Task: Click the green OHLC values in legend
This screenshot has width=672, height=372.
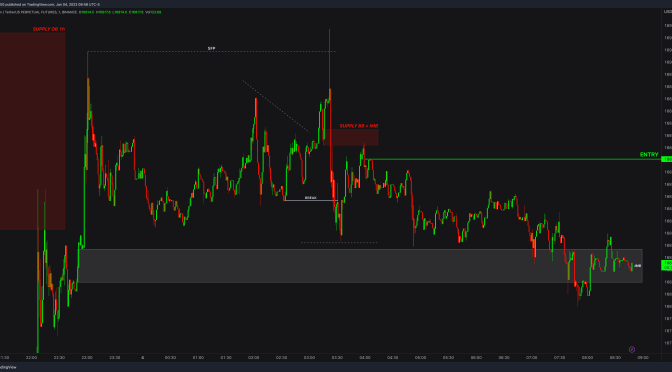Action: (x=120, y=12)
